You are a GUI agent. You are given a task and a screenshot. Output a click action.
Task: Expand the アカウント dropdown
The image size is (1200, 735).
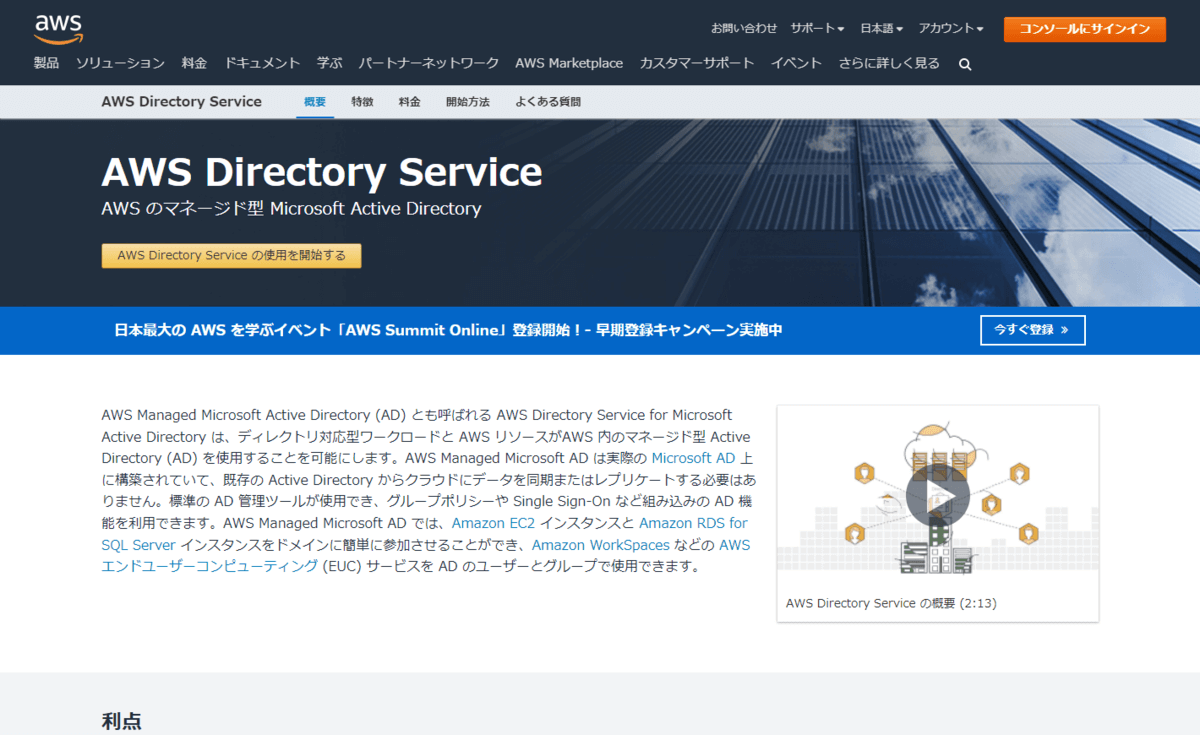coord(951,28)
